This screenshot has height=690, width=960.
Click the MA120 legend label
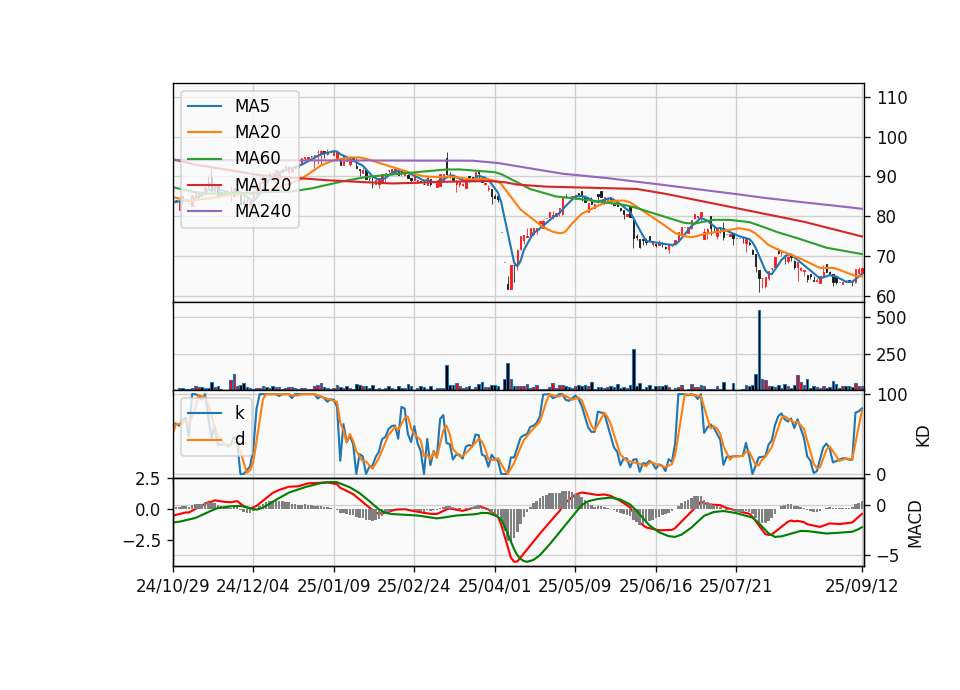pos(263,184)
